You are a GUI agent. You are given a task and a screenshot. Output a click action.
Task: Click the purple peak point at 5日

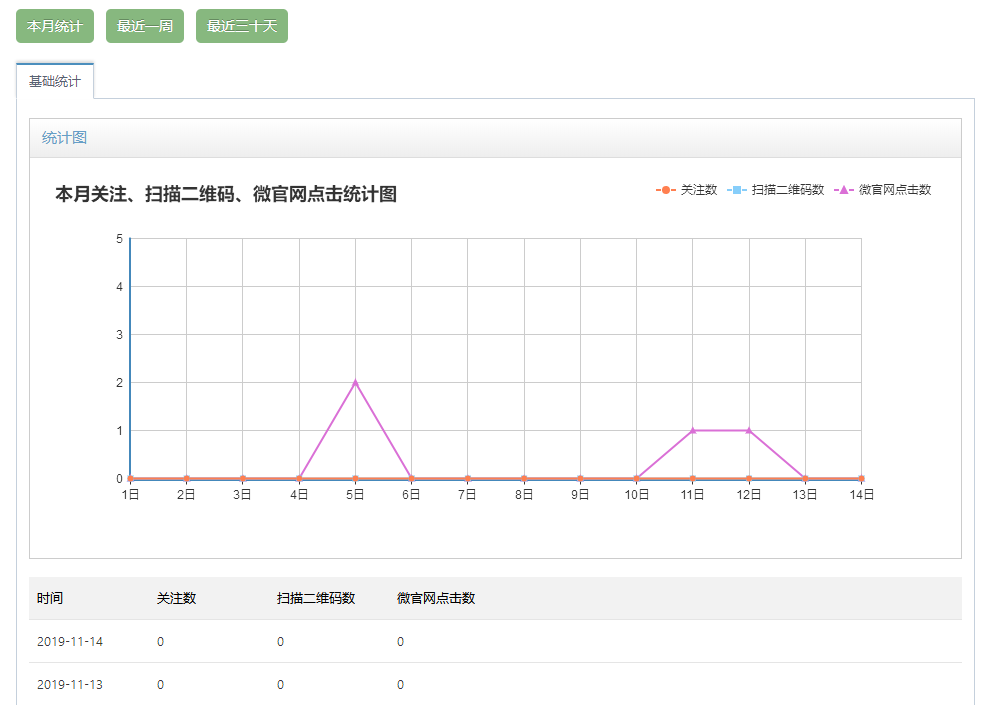tap(355, 382)
